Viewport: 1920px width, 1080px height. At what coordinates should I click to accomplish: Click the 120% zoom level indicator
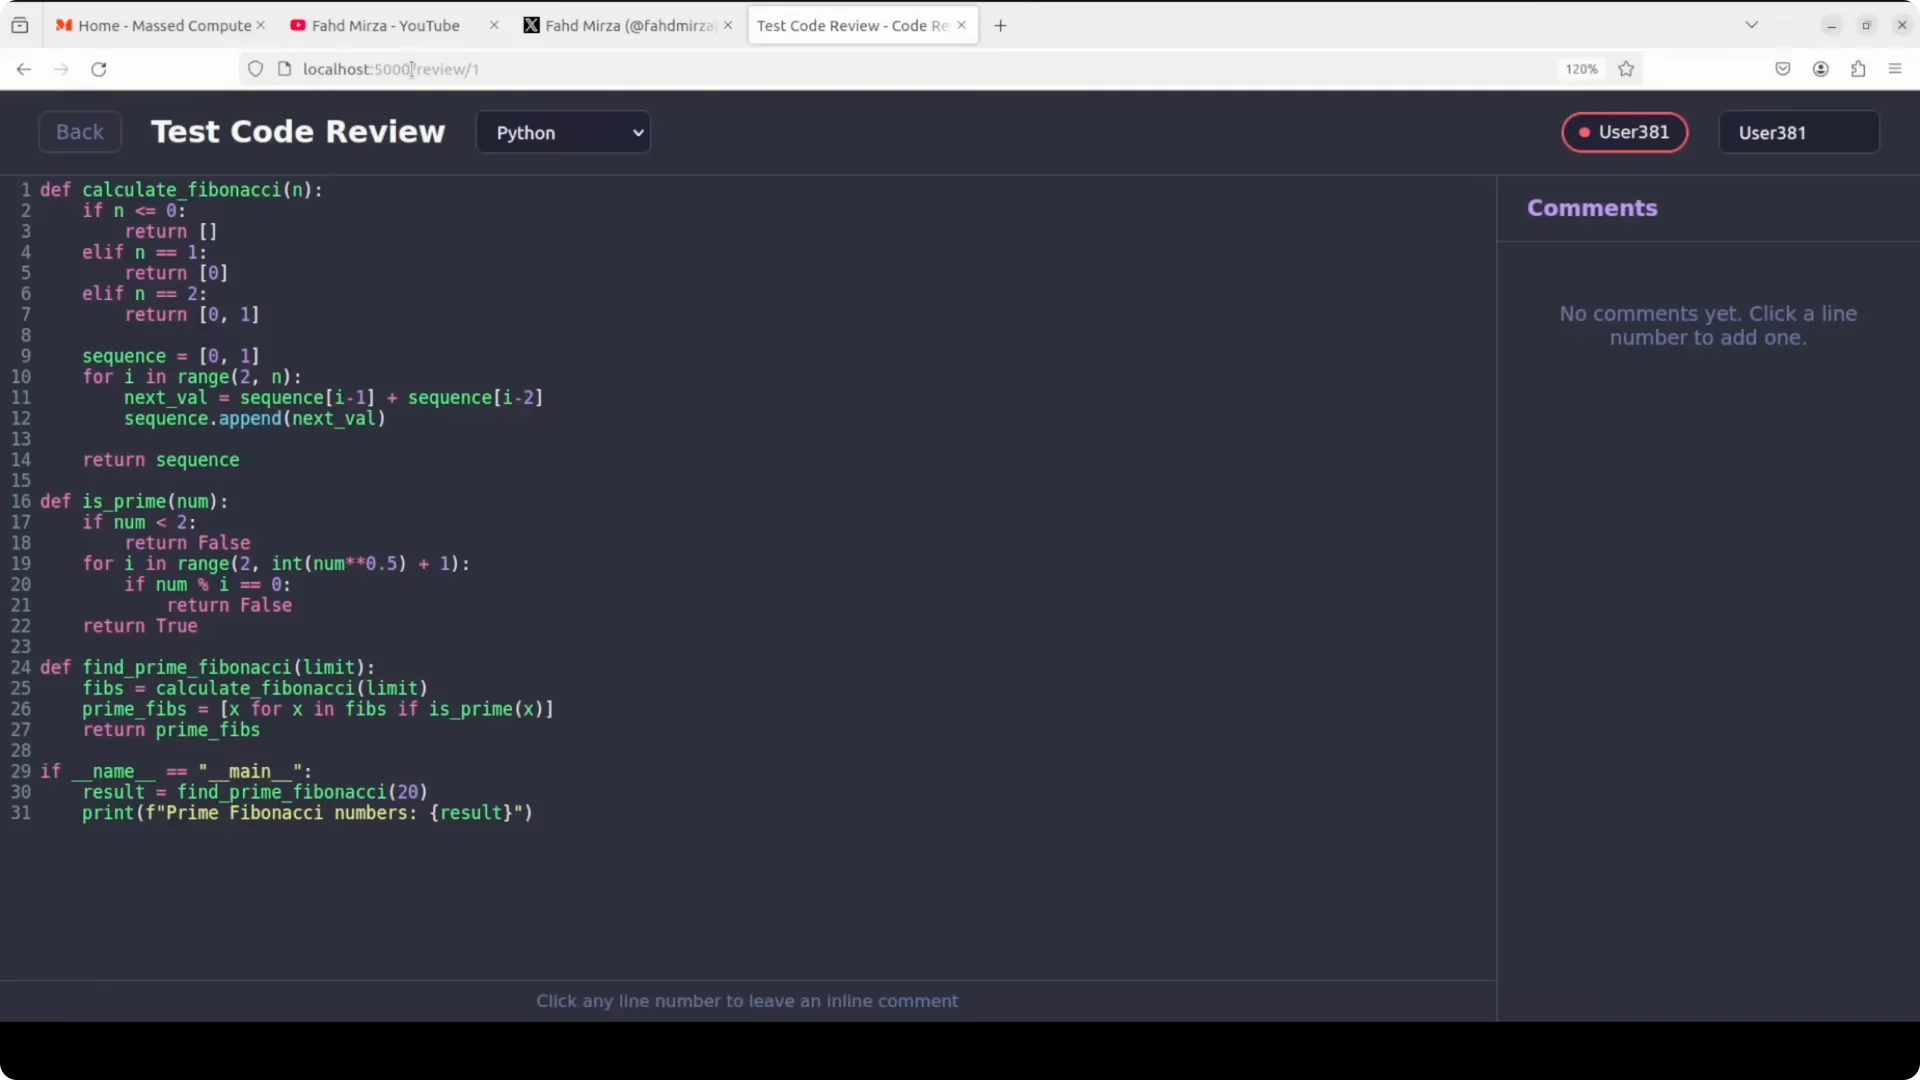coord(1581,69)
